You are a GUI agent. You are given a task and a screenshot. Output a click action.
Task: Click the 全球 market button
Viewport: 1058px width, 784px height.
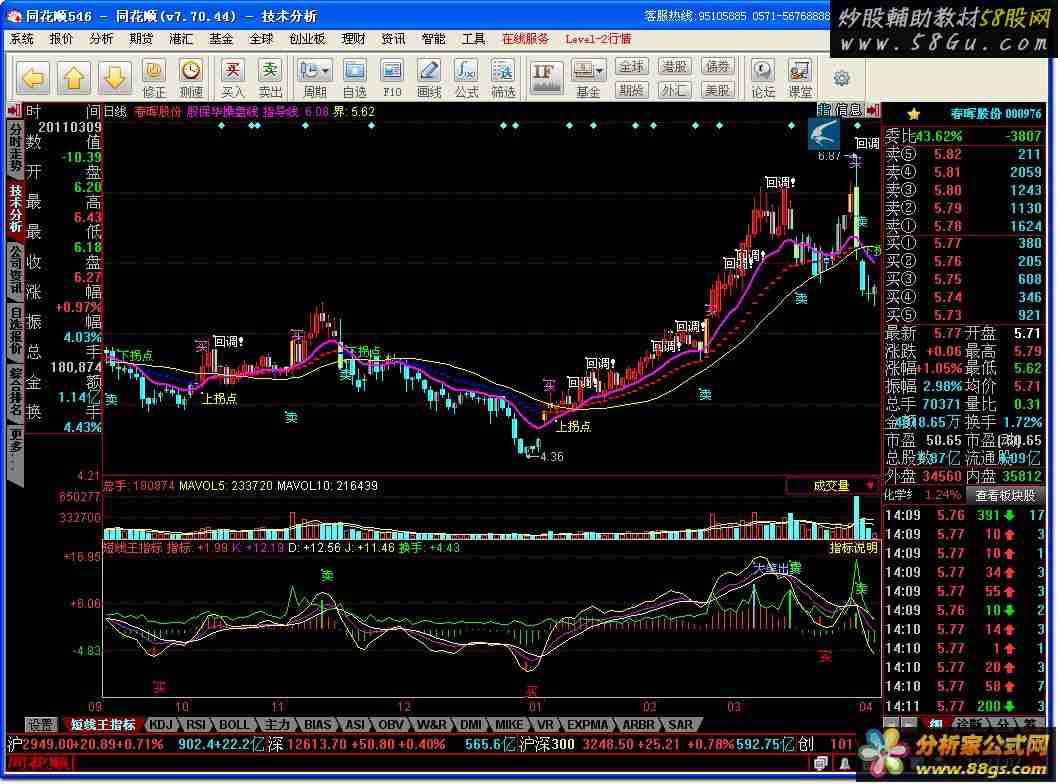pos(632,66)
